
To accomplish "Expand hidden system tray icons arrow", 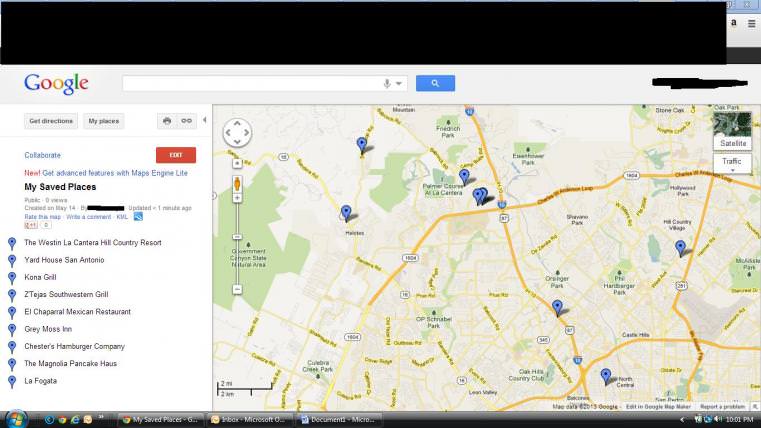I will coord(682,420).
